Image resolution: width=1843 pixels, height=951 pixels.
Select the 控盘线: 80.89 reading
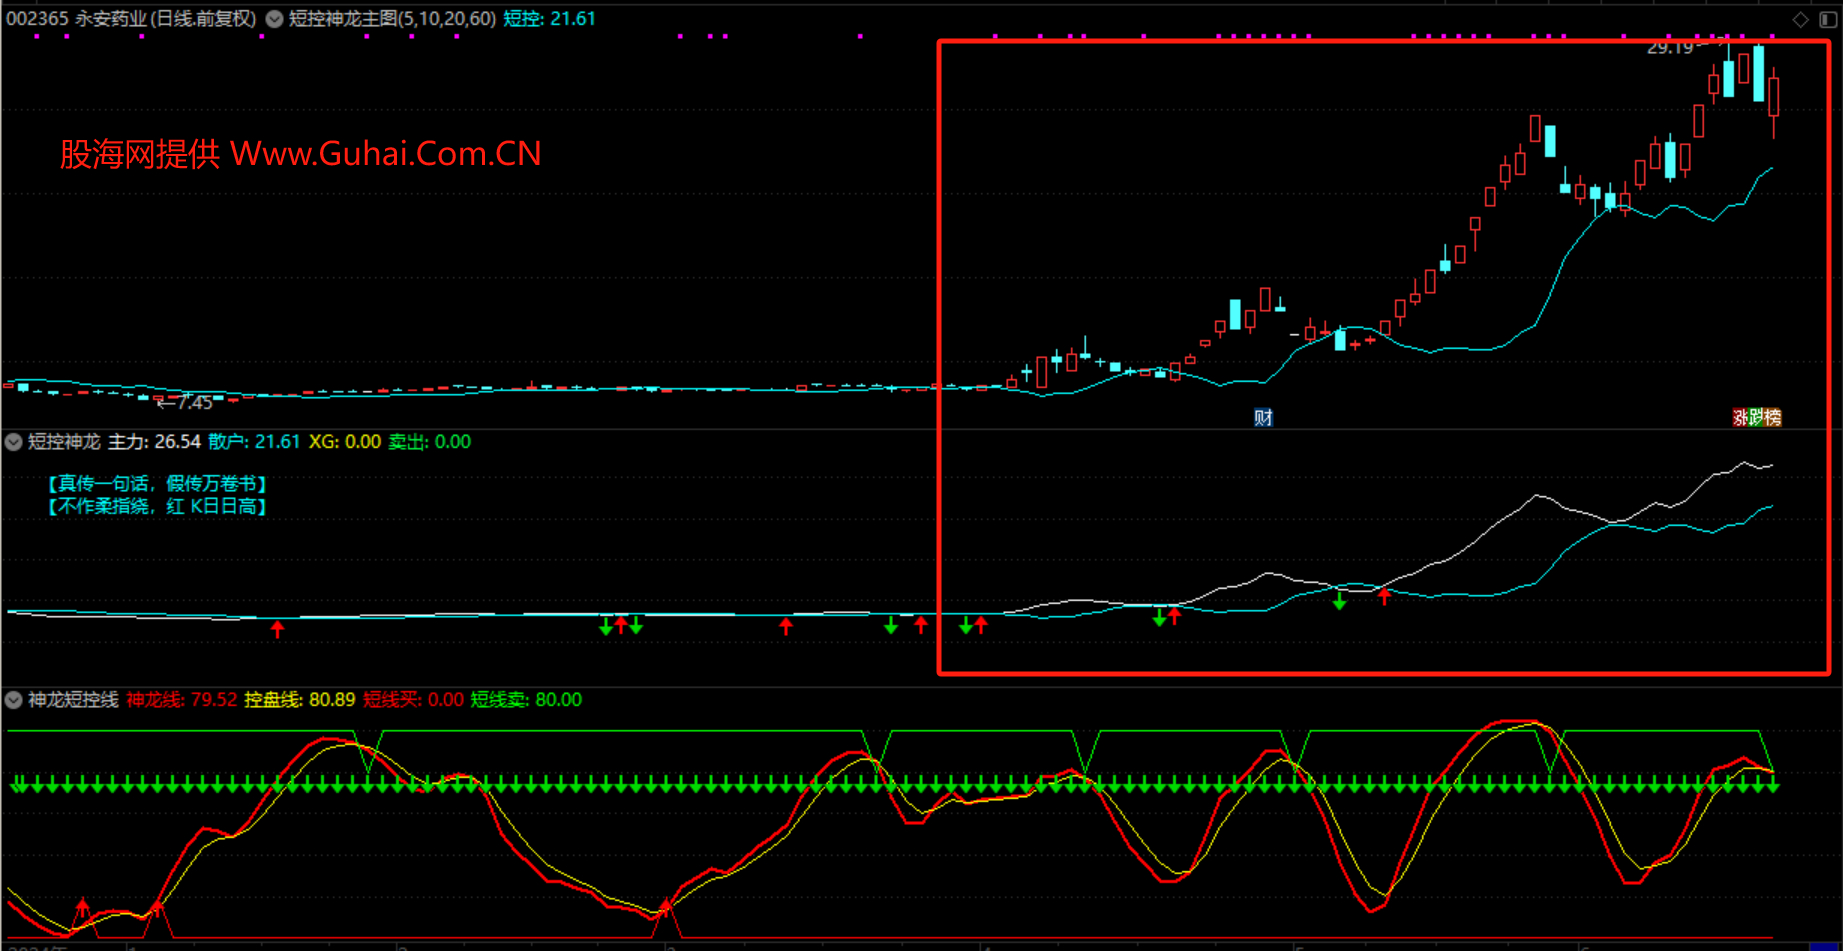pos(300,700)
